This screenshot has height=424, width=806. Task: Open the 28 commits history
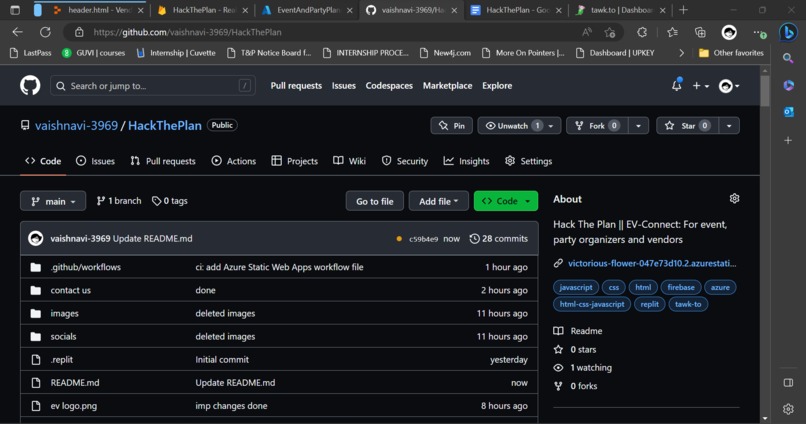[499, 238]
